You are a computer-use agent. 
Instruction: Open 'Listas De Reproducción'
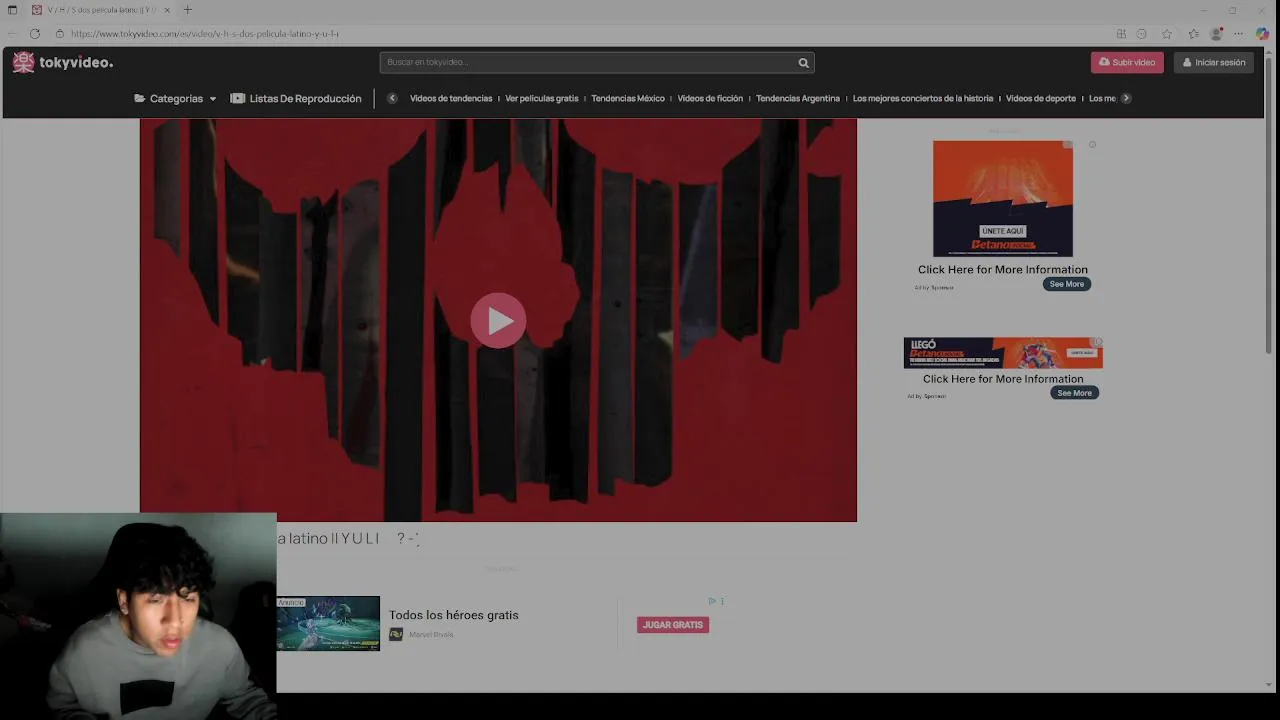click(296, 98)
